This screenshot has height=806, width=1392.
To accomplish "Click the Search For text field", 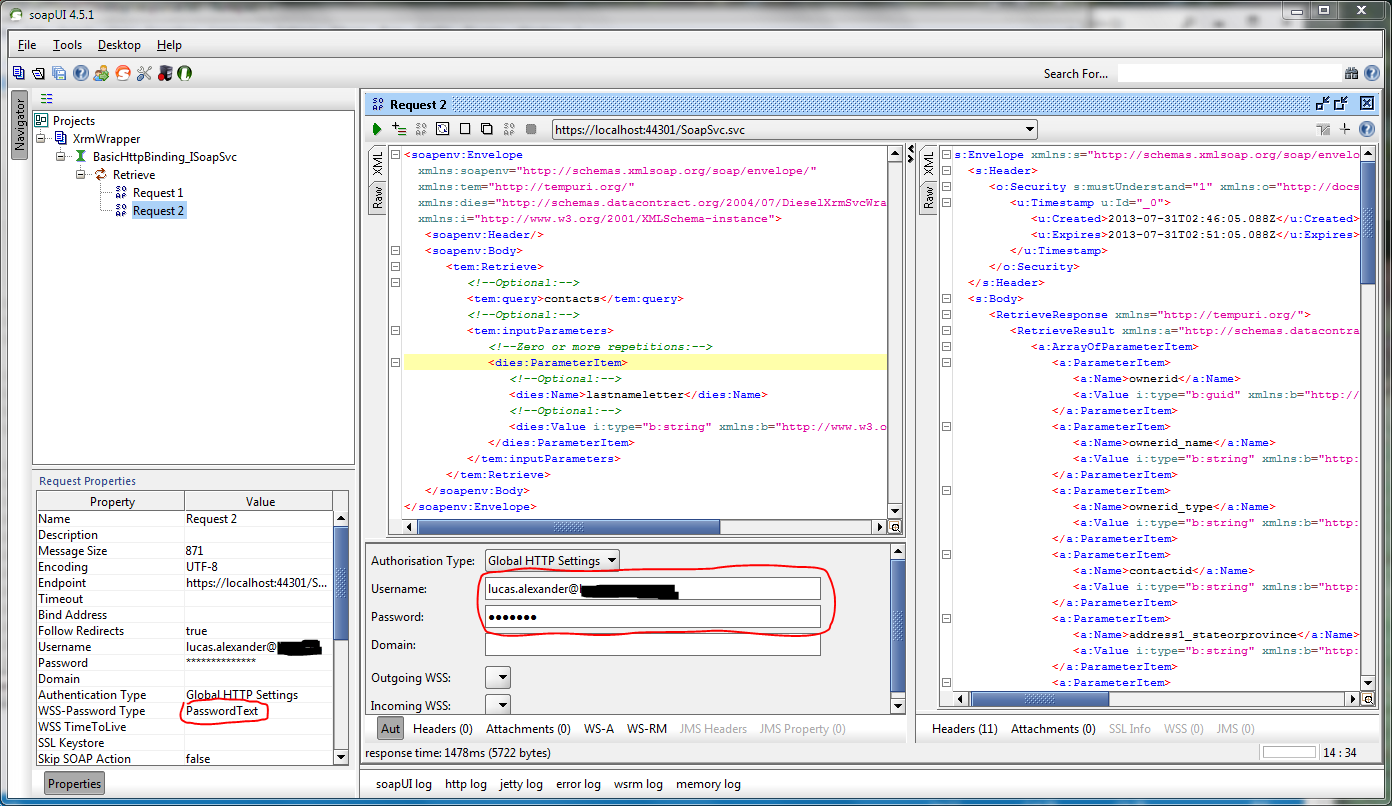I will 1229,73.
